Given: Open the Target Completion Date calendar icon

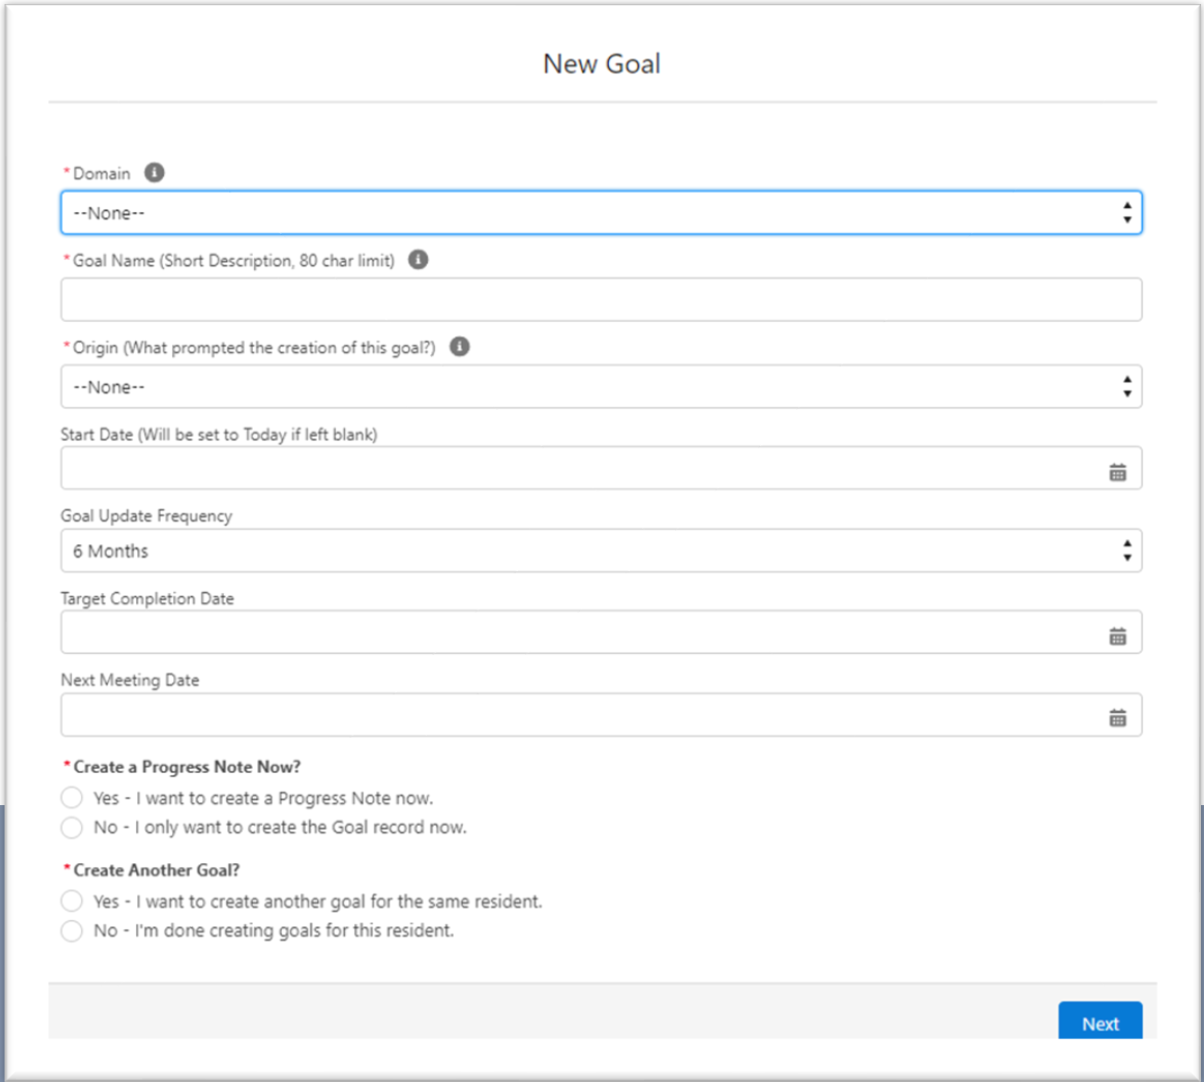Looking at the screenshot, I should coord(1117,635).
